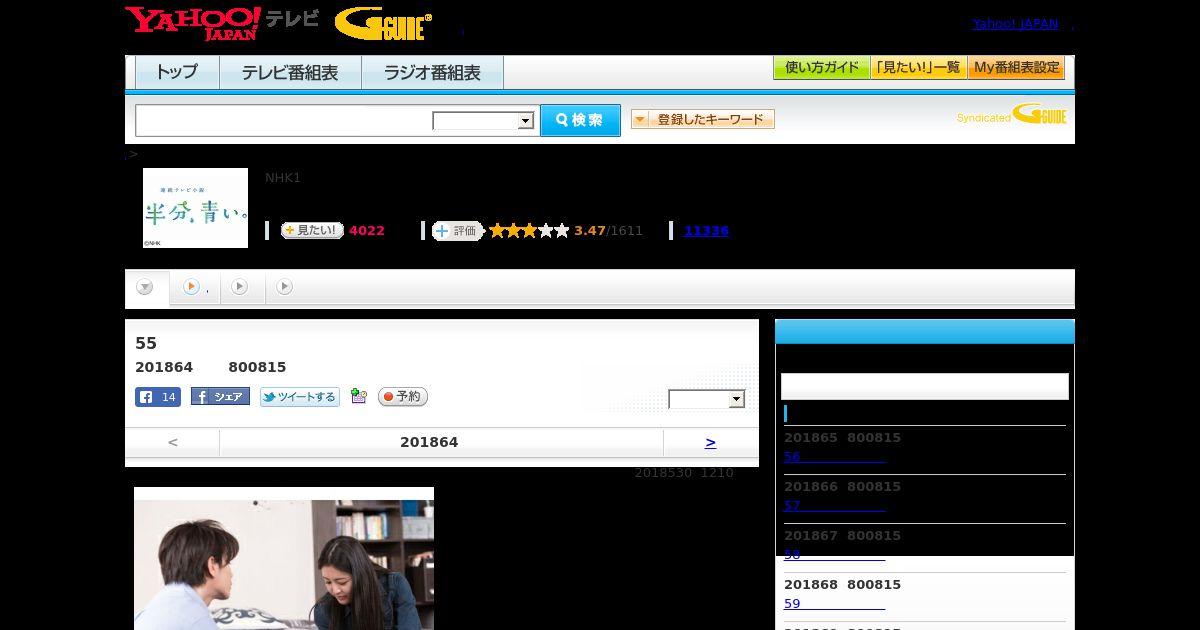Click the white field in sidebar
Screen dimensions: 1200x630
(x=925, y=386)
